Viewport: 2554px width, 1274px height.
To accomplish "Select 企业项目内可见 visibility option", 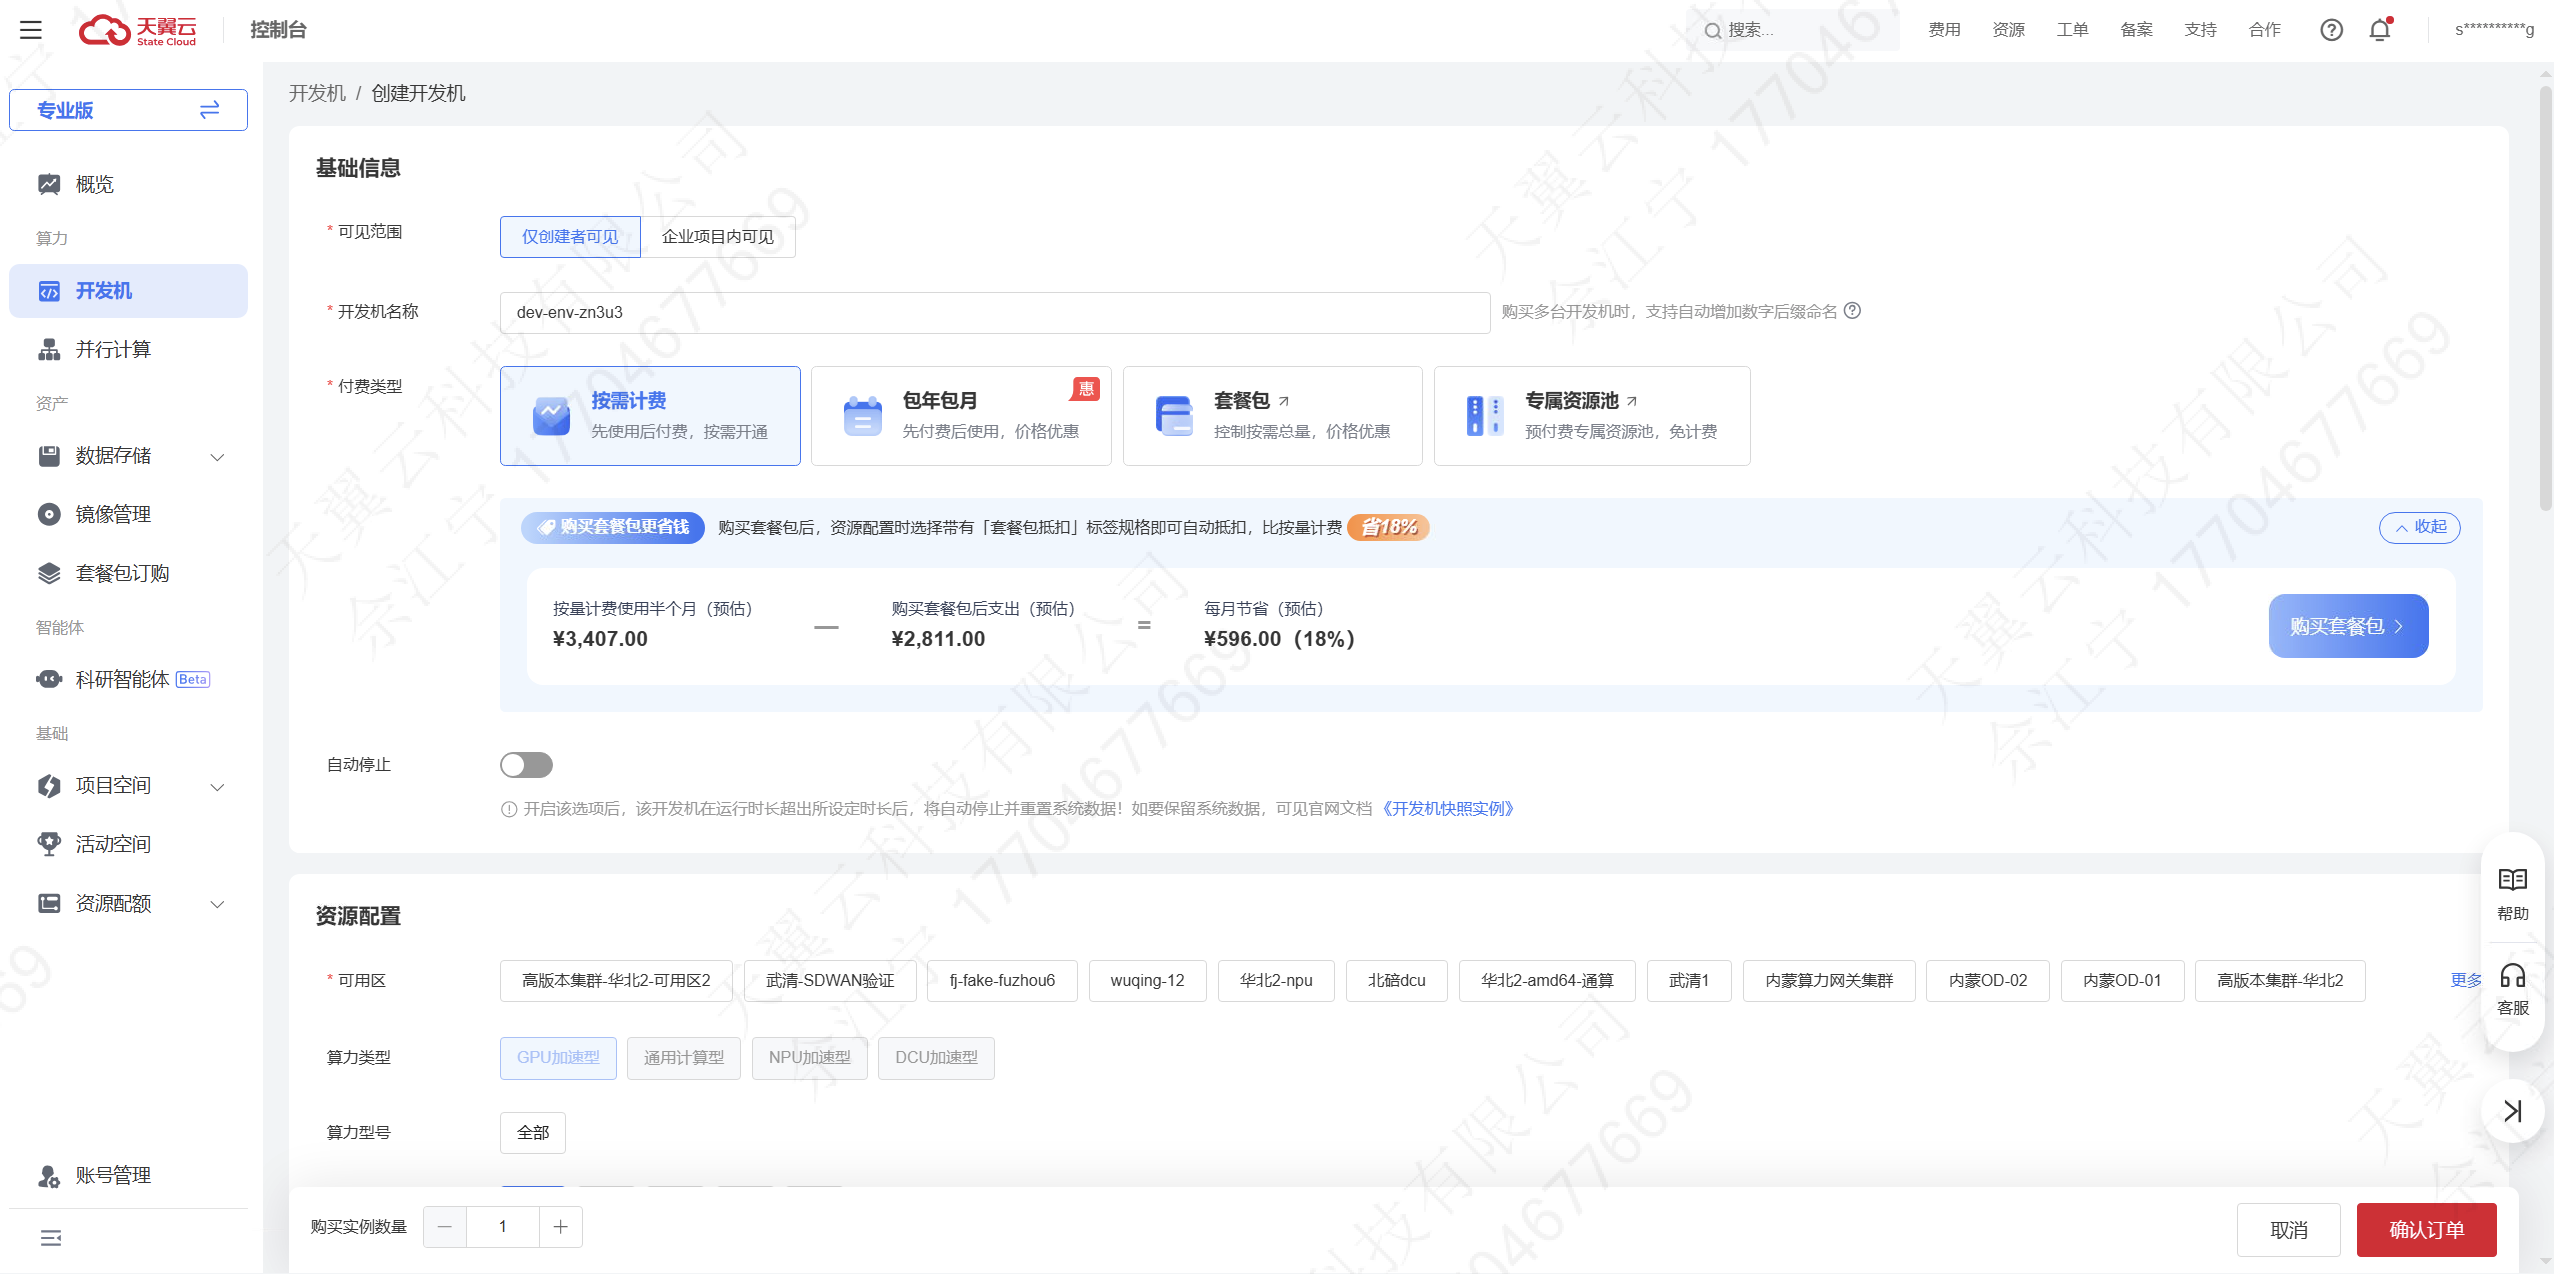I will pos(718,237).
